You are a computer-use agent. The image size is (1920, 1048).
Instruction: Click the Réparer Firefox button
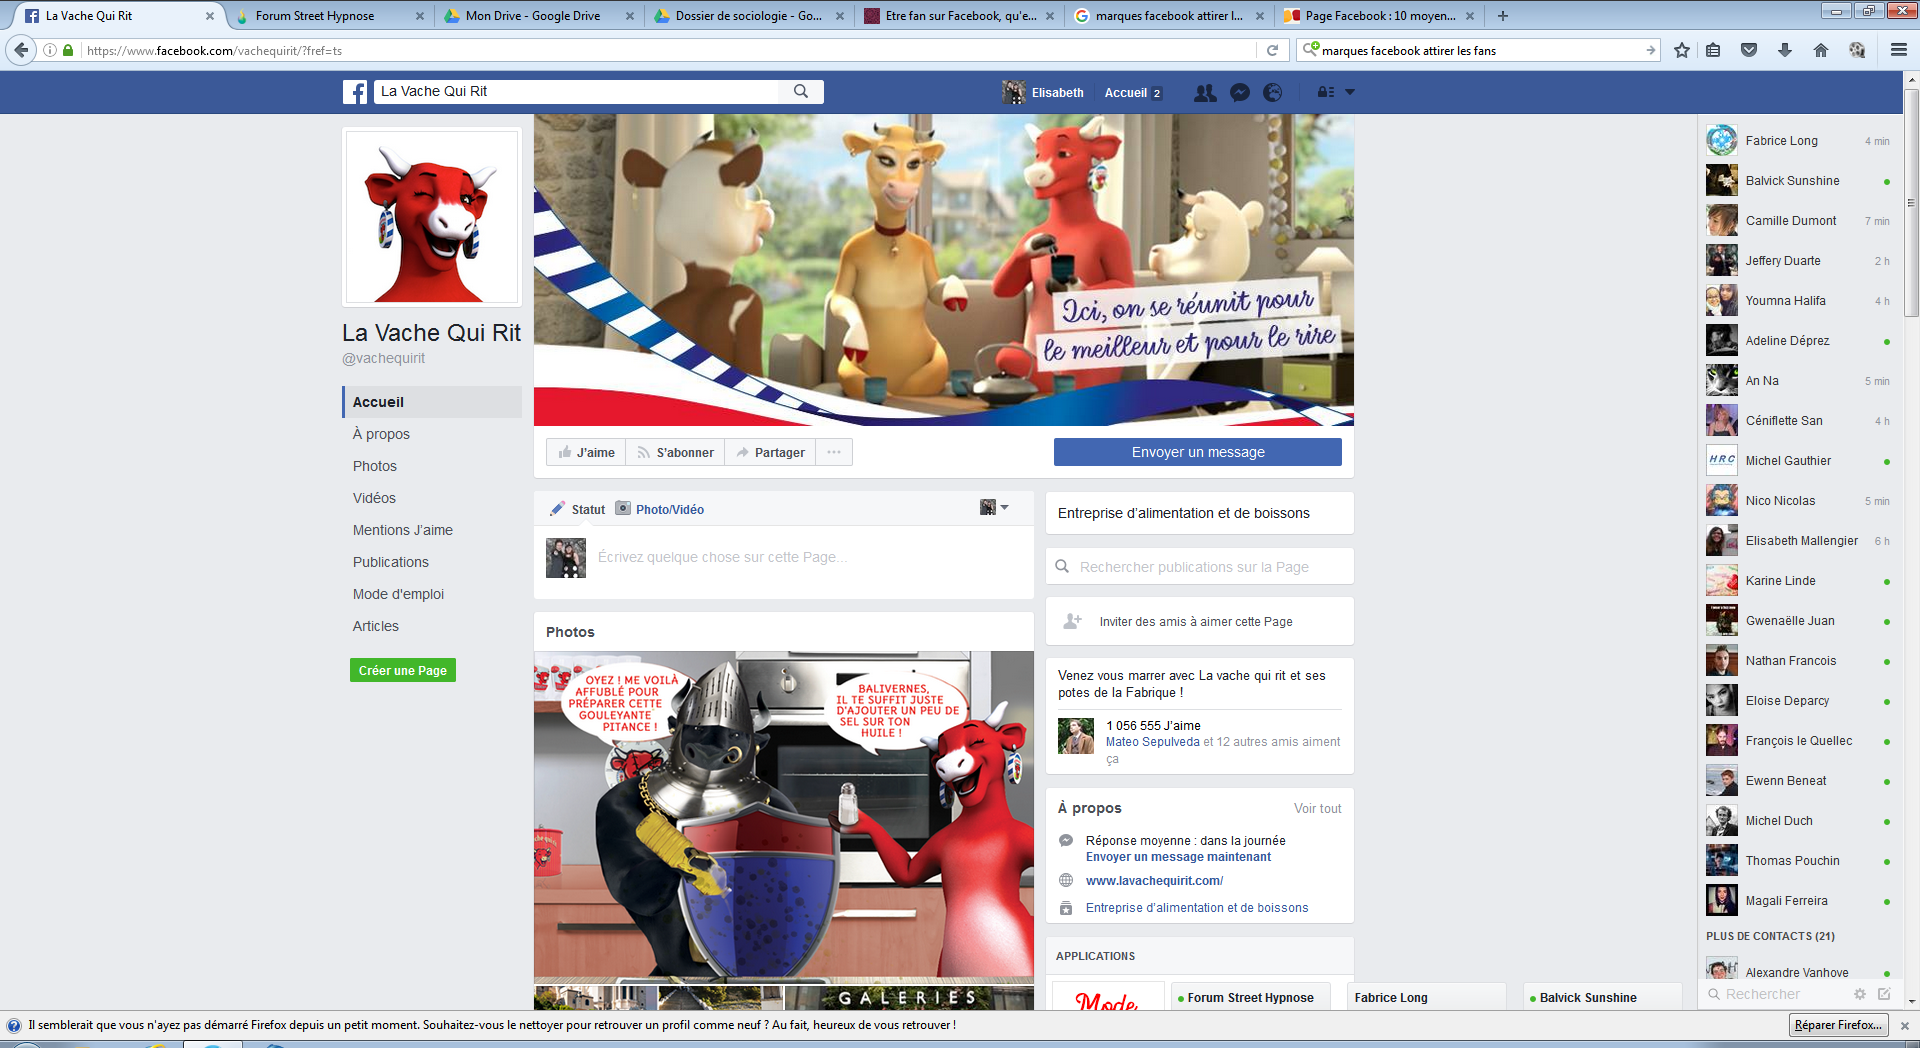pos(1838,1025)
